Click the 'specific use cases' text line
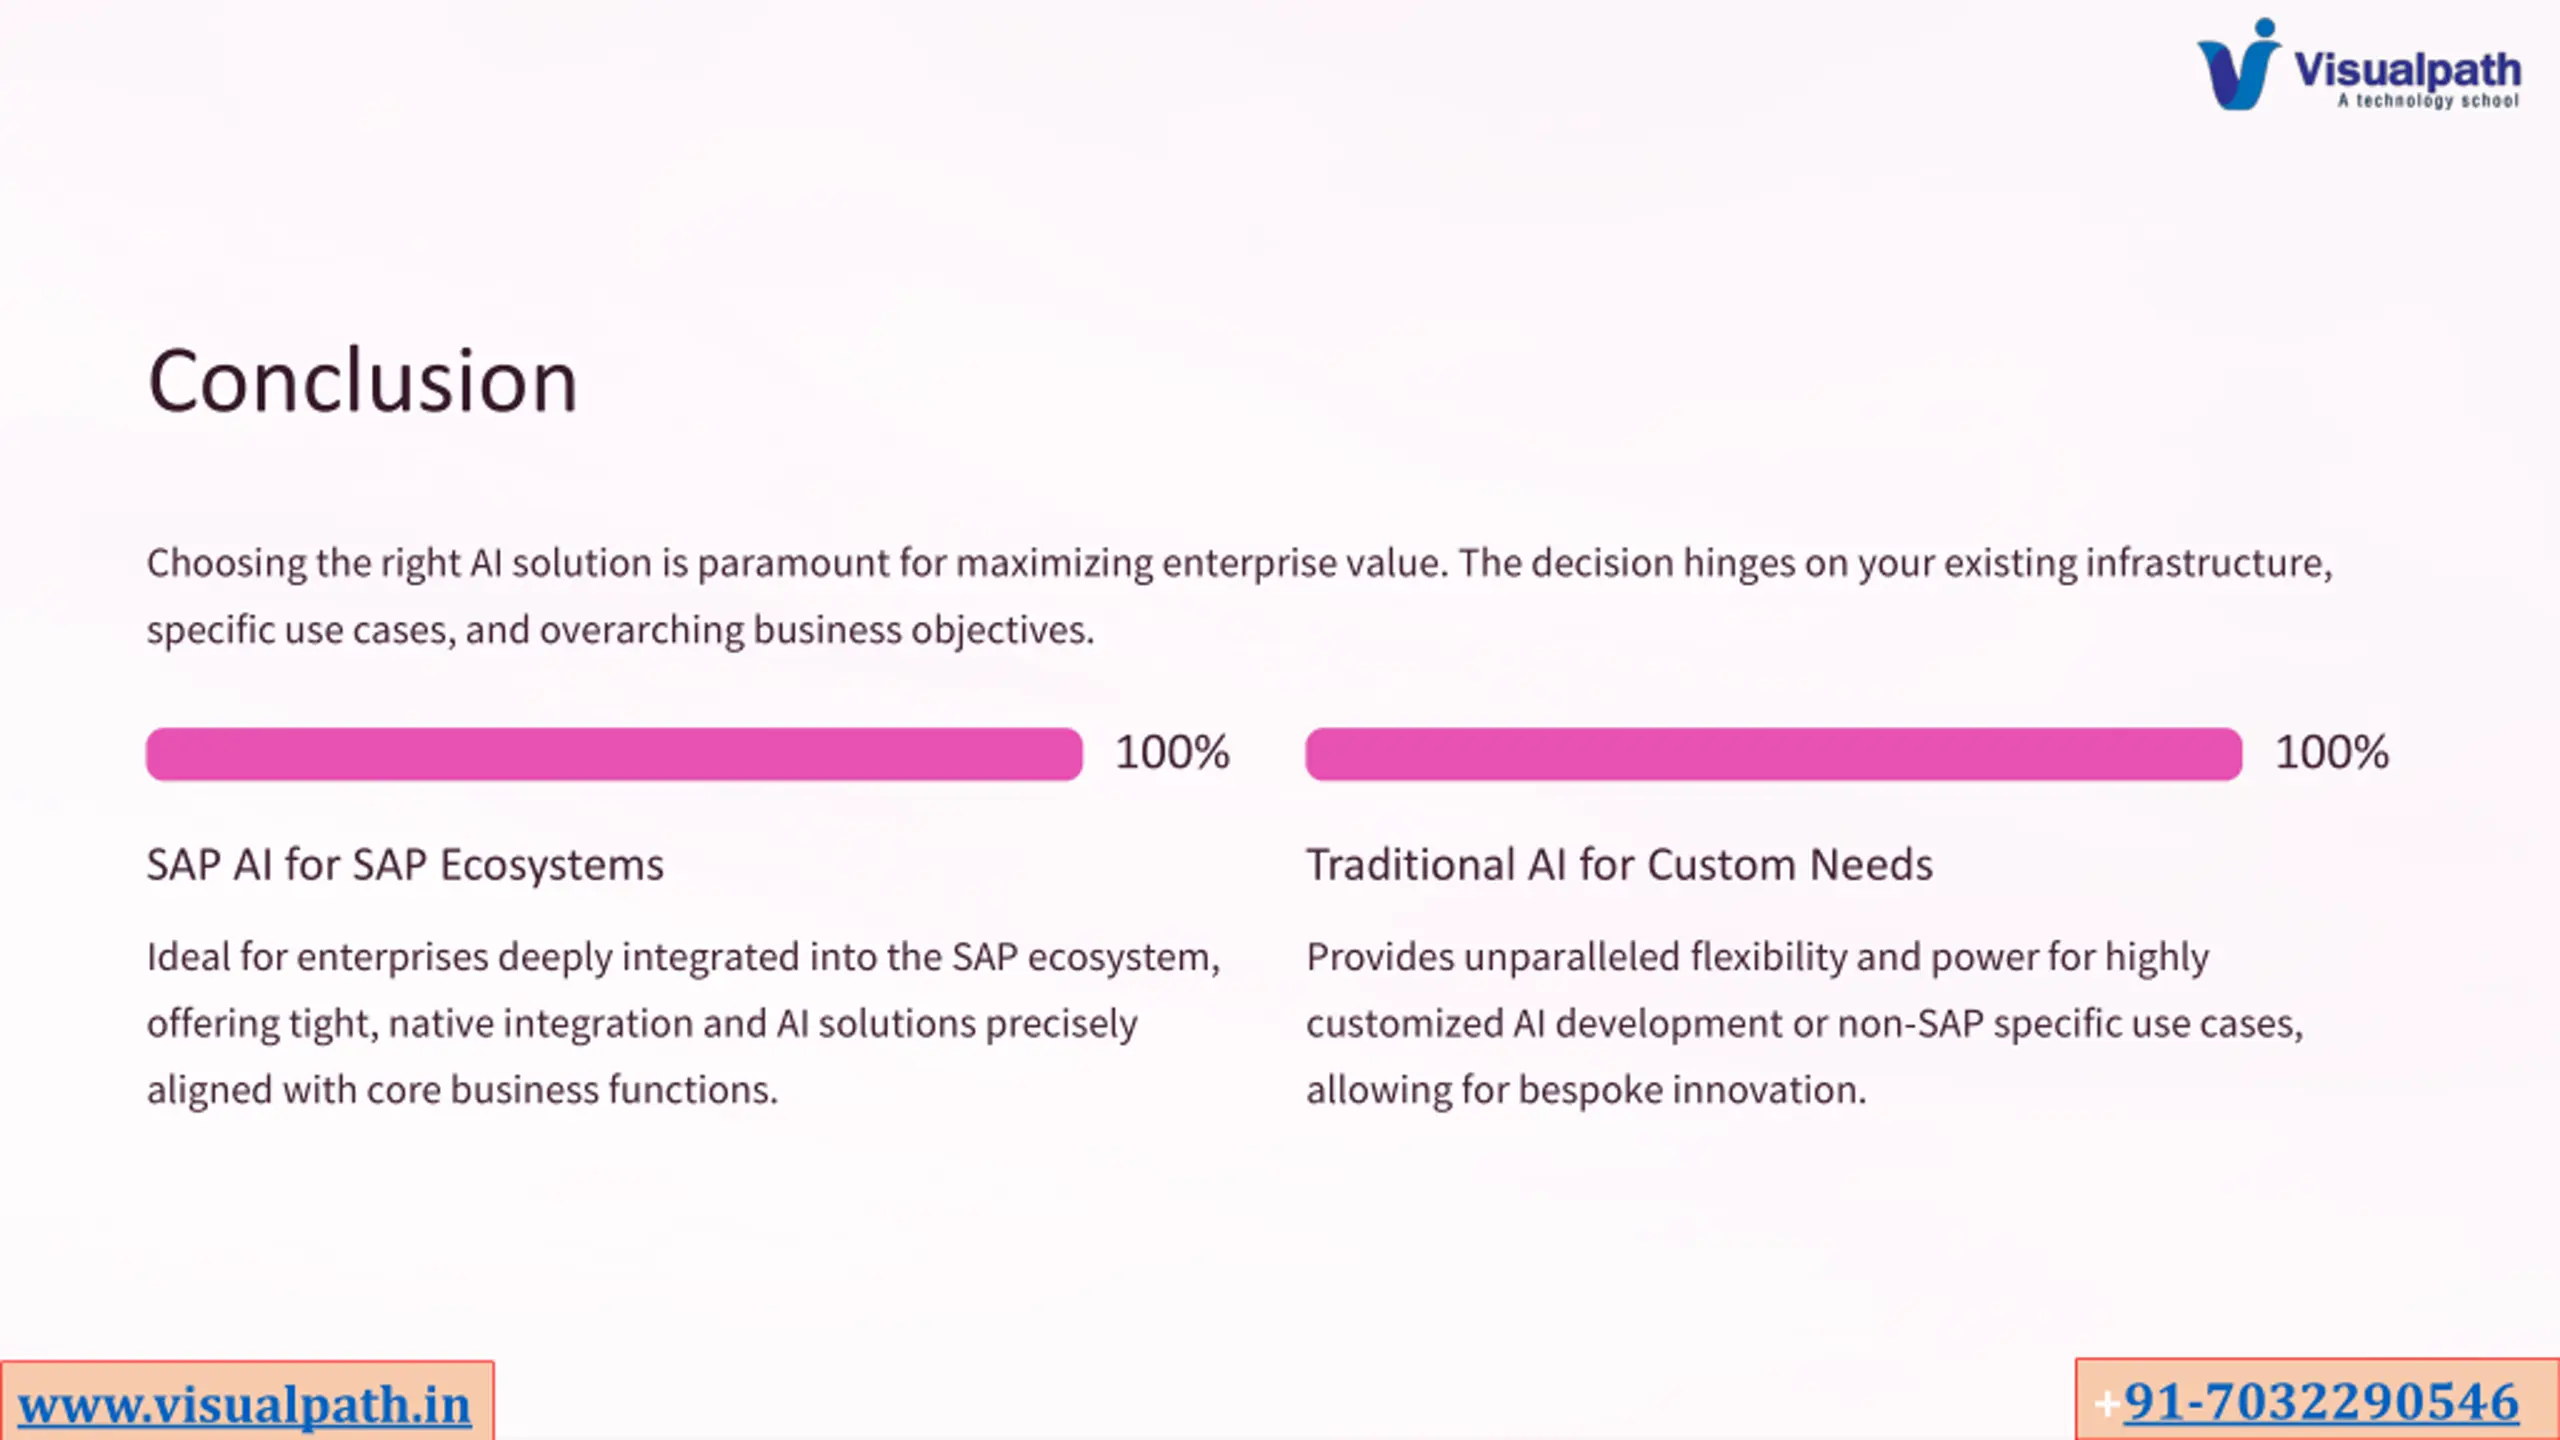Screen dimensions: 2560x1440 pos(621,630)
